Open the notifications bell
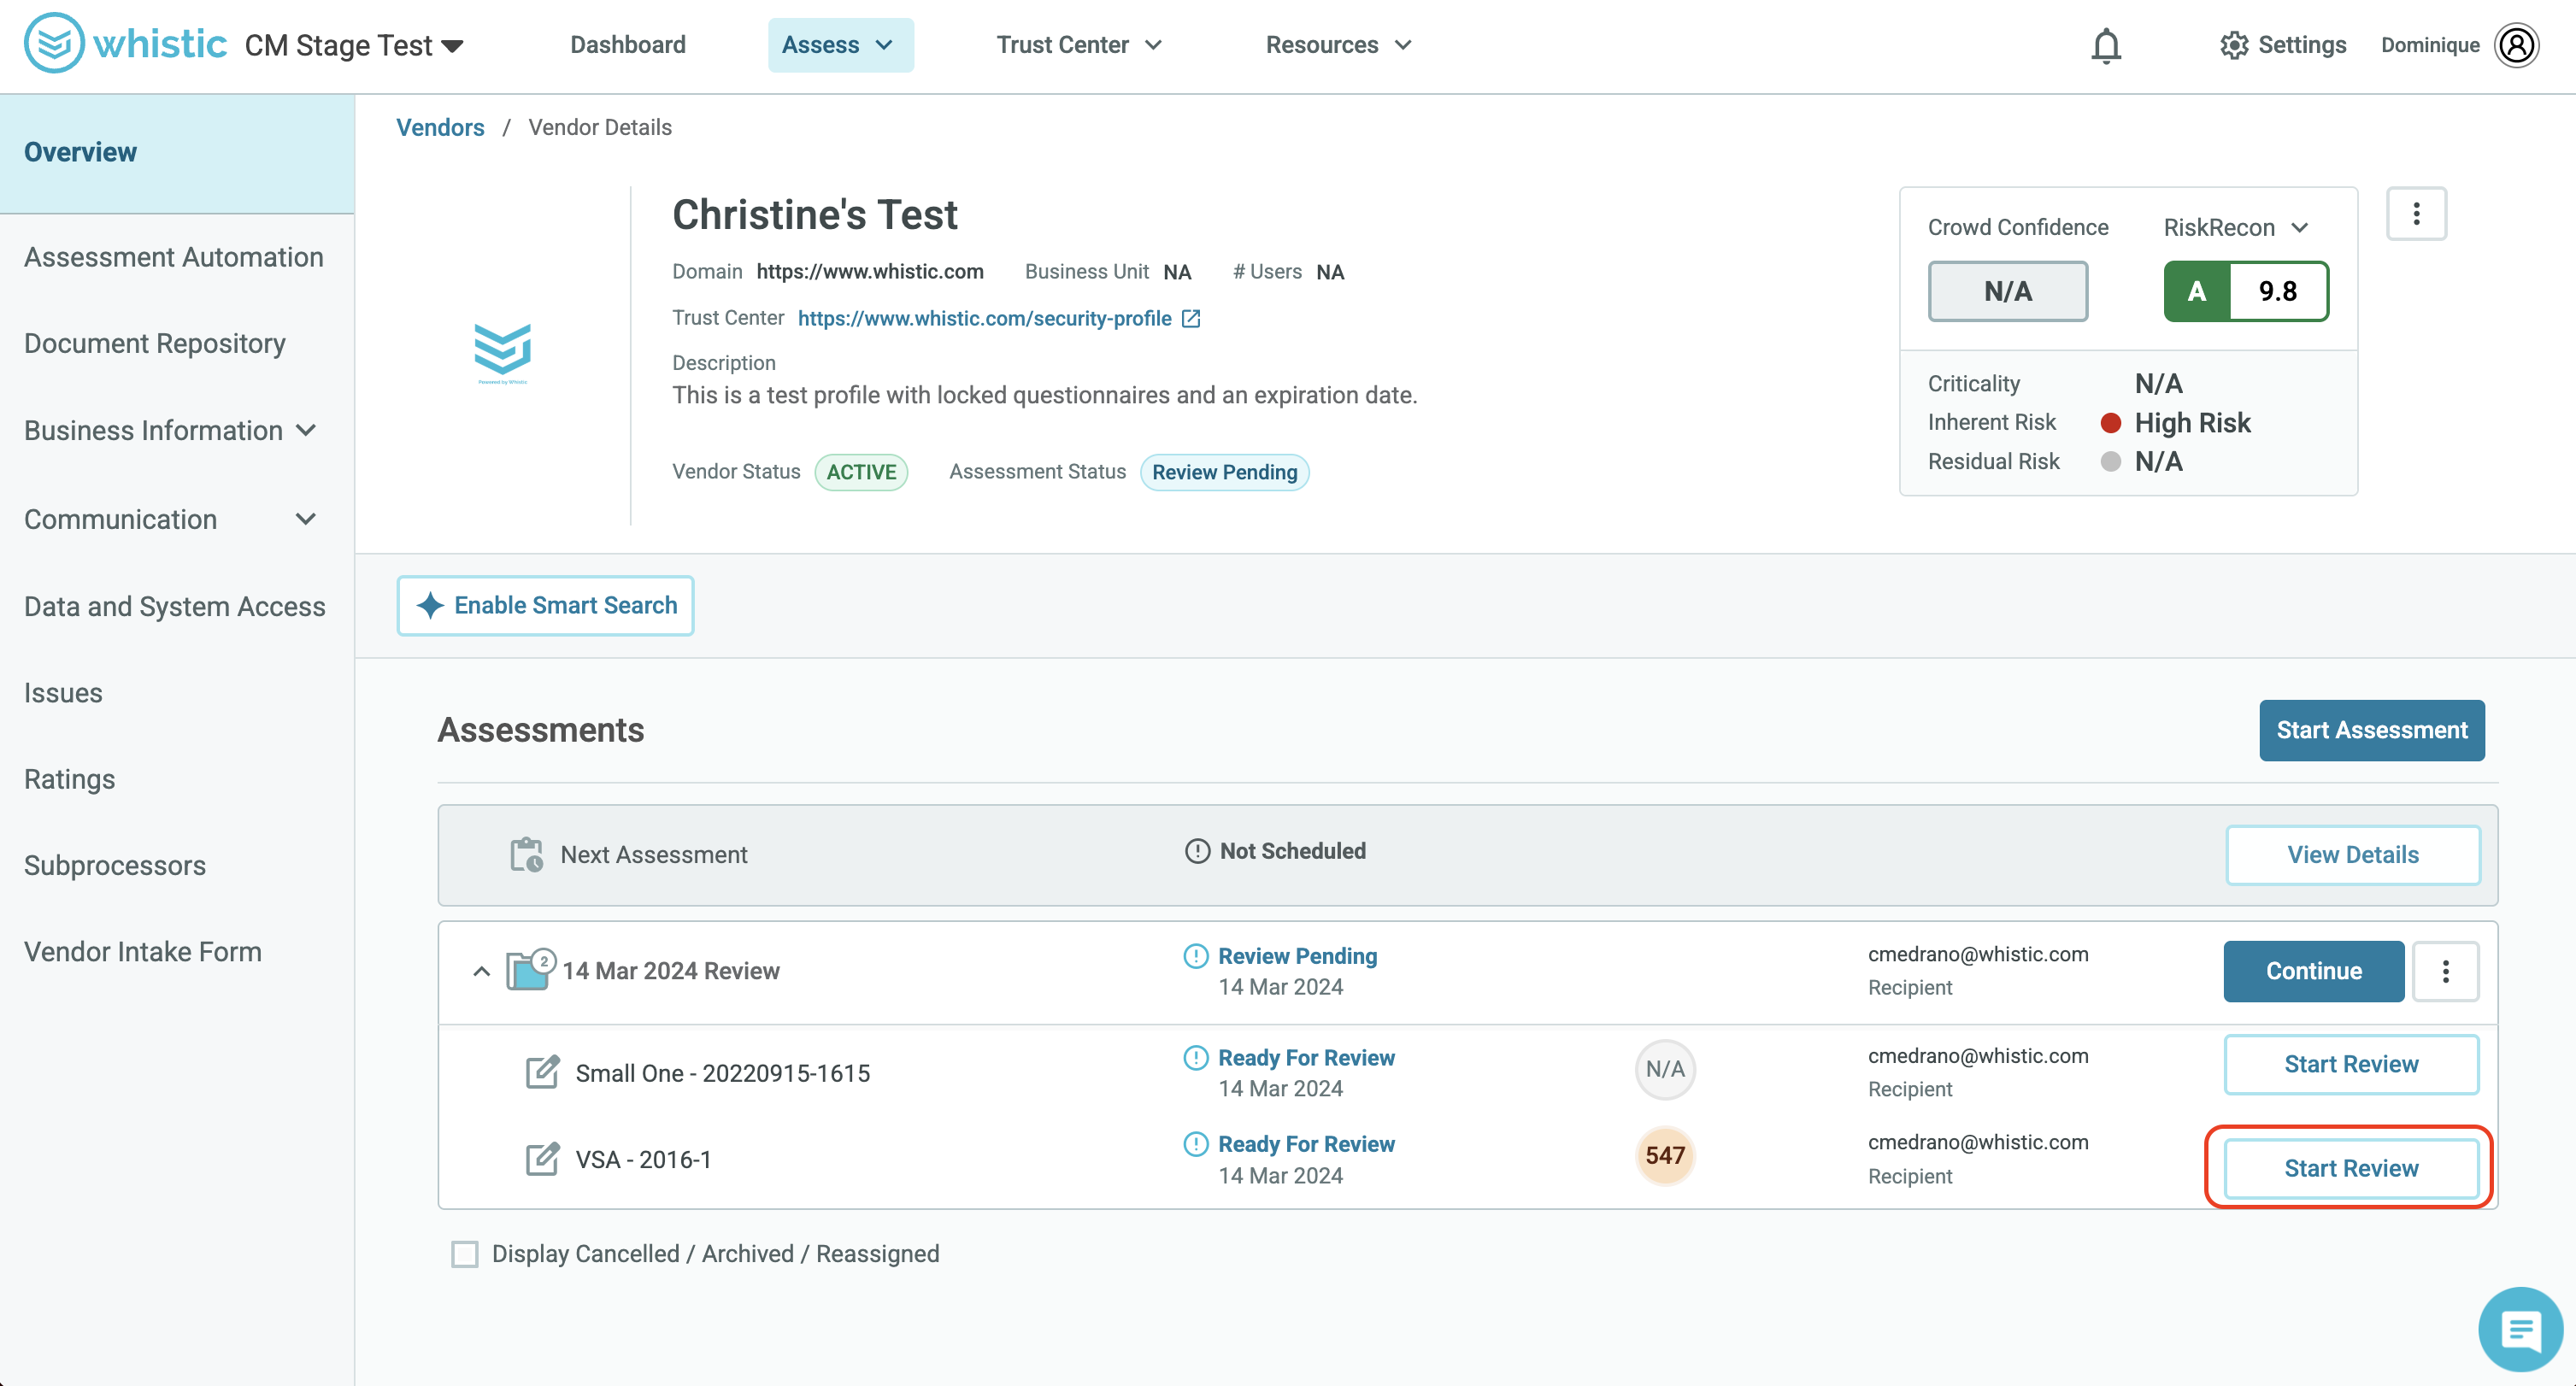Image resolution: width=2576 pixels, height=1386 pixels. [2105, 45]
